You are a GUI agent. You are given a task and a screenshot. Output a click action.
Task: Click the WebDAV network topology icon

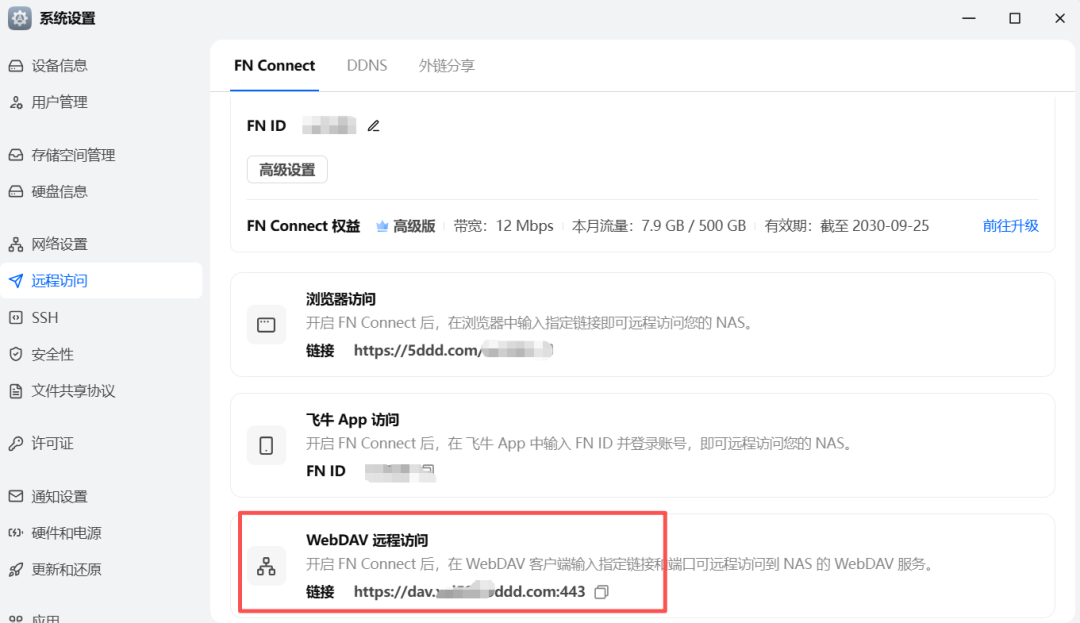click(266, 564)
